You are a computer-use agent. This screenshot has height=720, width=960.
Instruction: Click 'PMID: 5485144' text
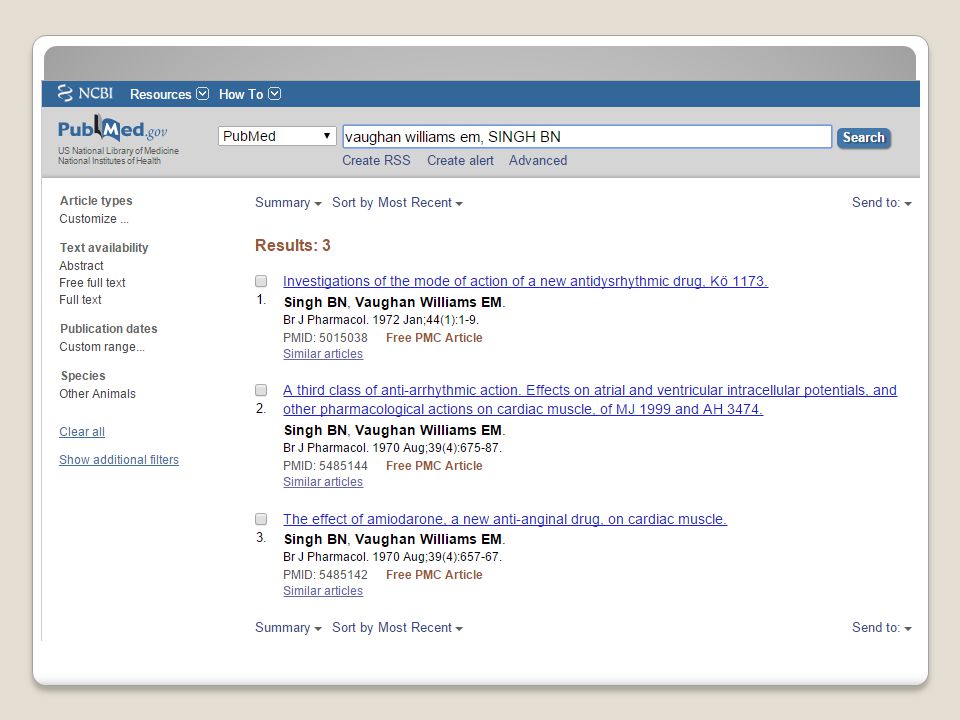click(x=325, y=466)
